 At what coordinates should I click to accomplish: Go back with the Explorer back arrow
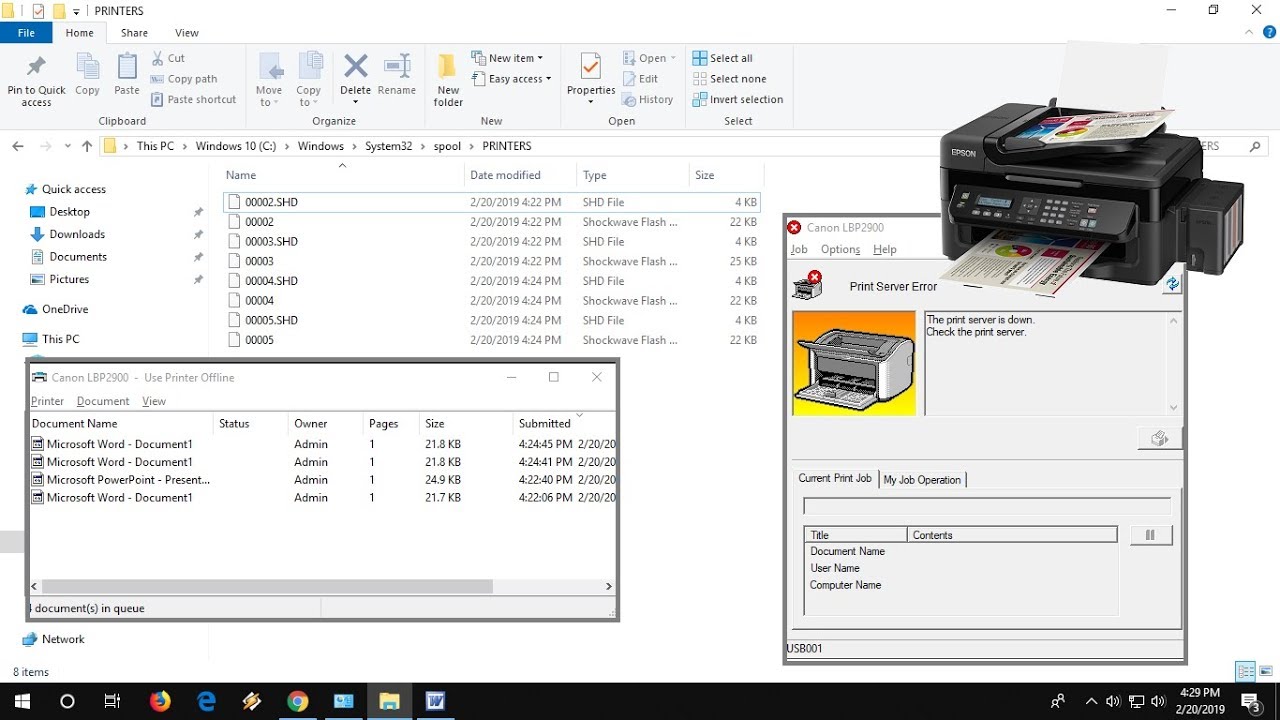click(x=18, y=146)
